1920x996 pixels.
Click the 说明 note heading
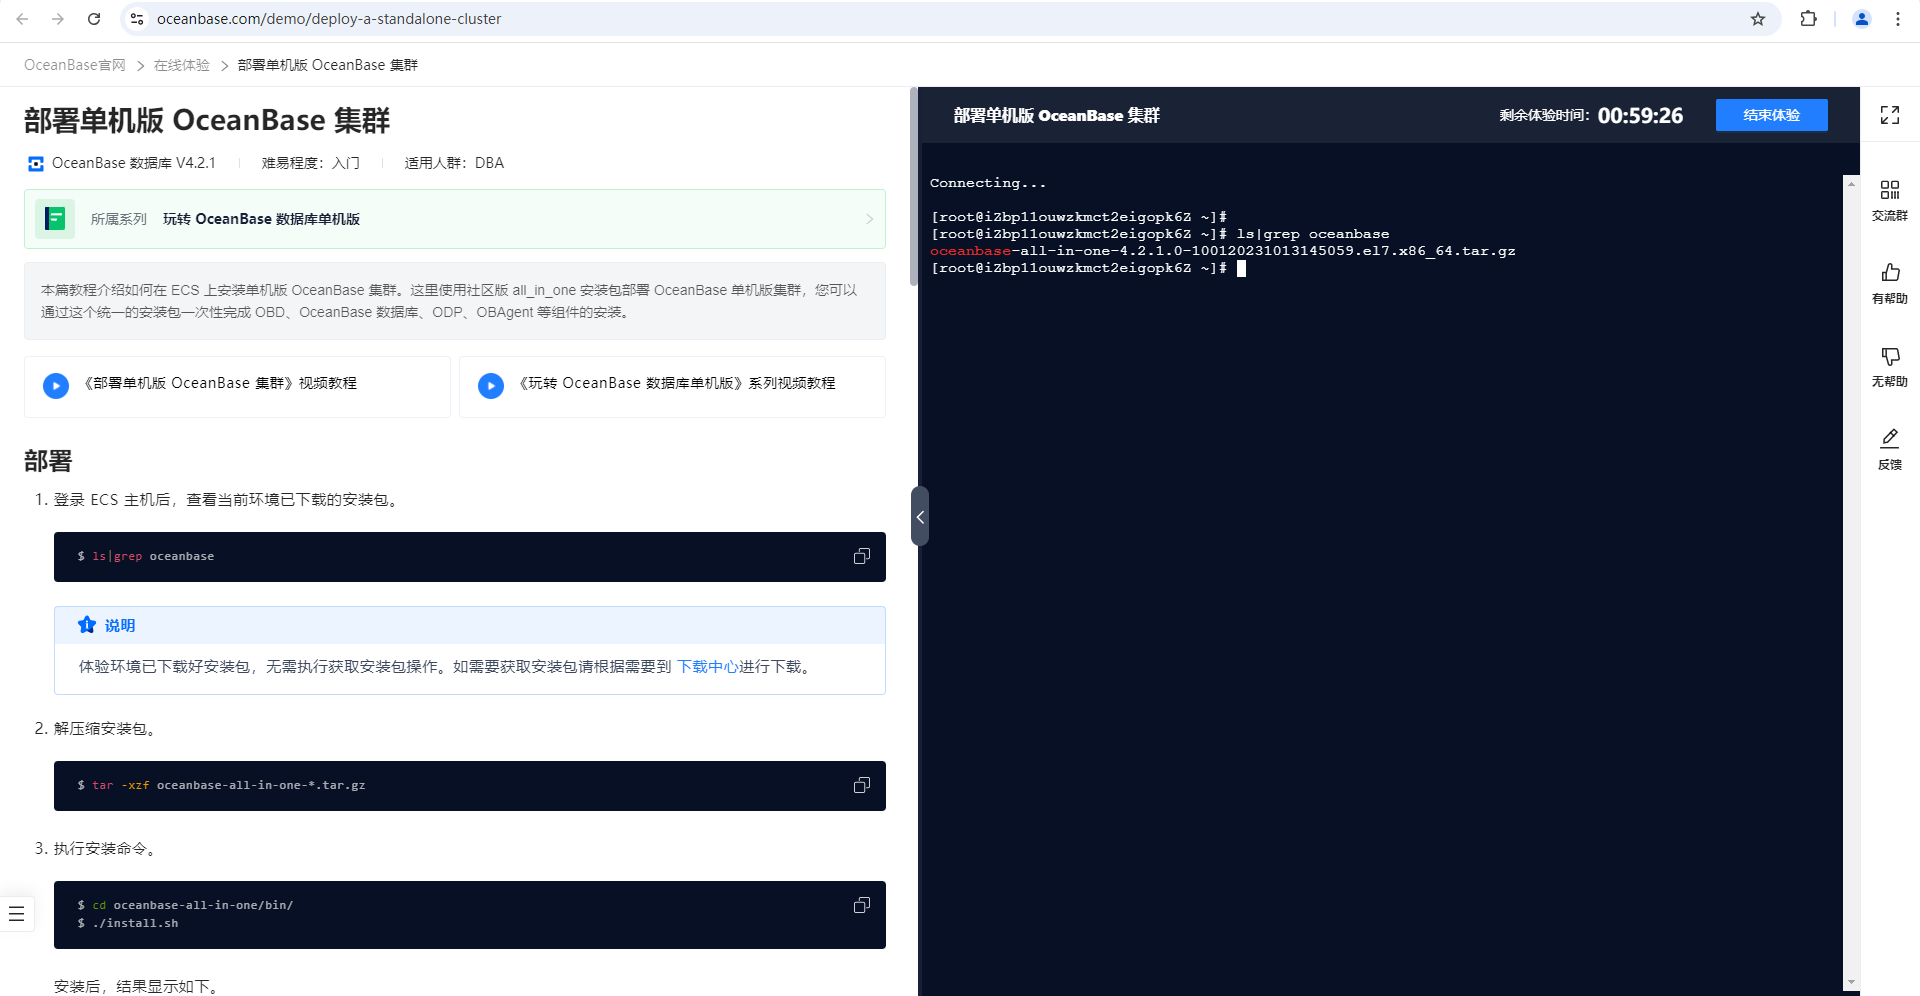click(x=120, y=625)
